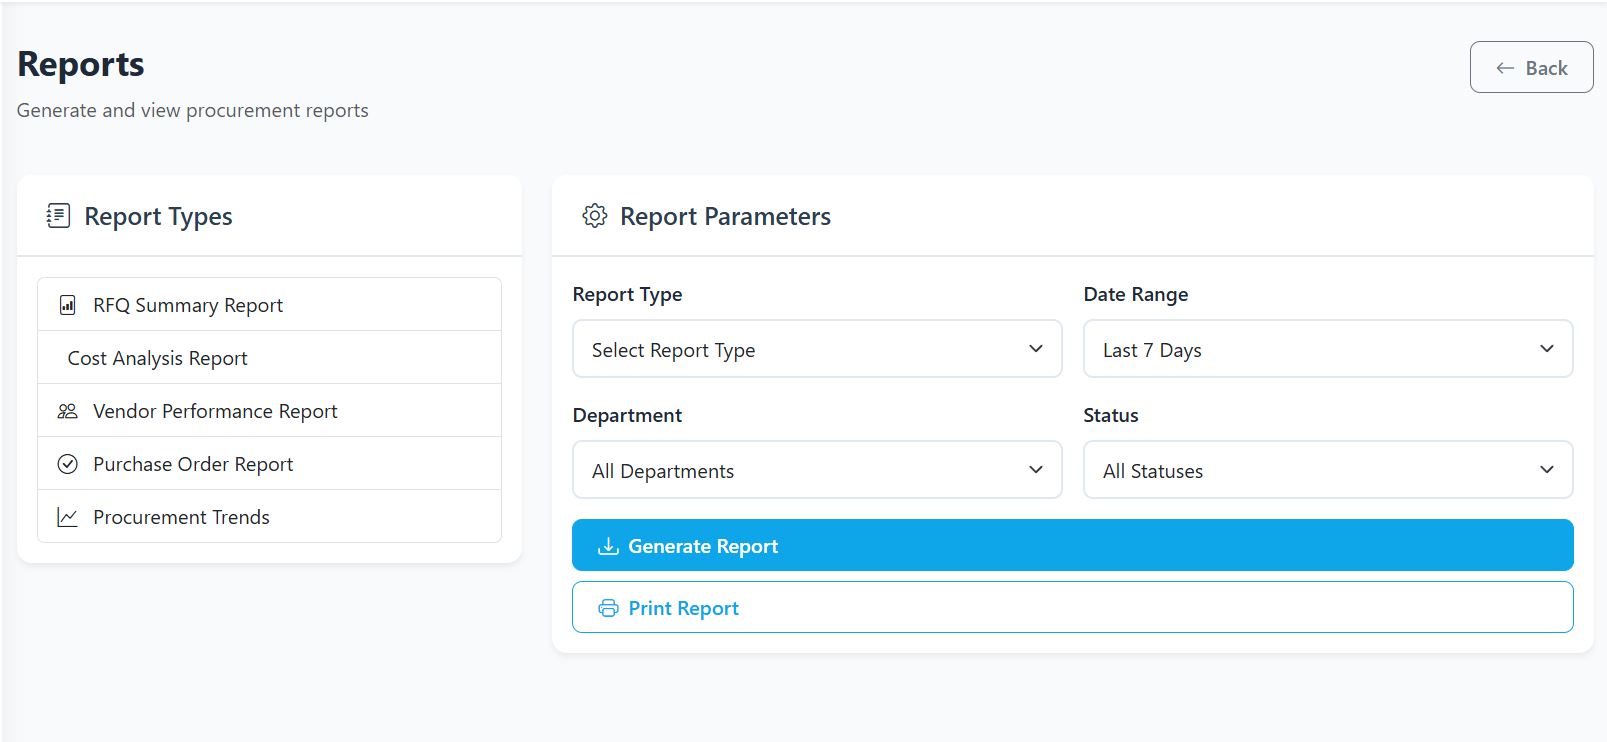
Task: Select Cost Analysis Report from list
Action: [x=157, y=358]
